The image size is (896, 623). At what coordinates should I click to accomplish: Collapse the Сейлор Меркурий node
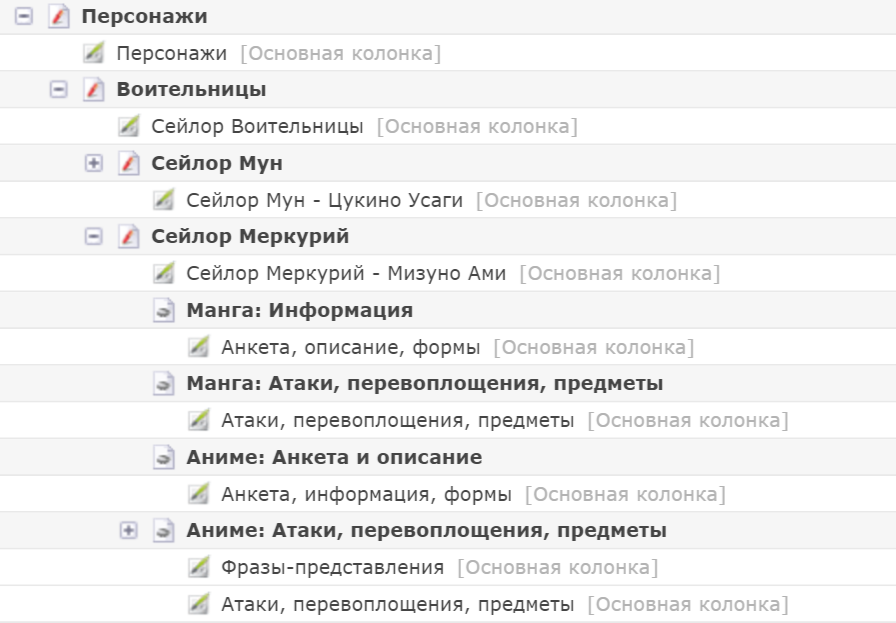coord(94,237)
